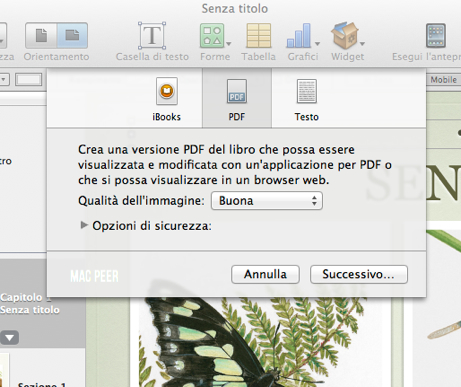Click the Annulla button
Screen dimensions: 461x387
265,274
